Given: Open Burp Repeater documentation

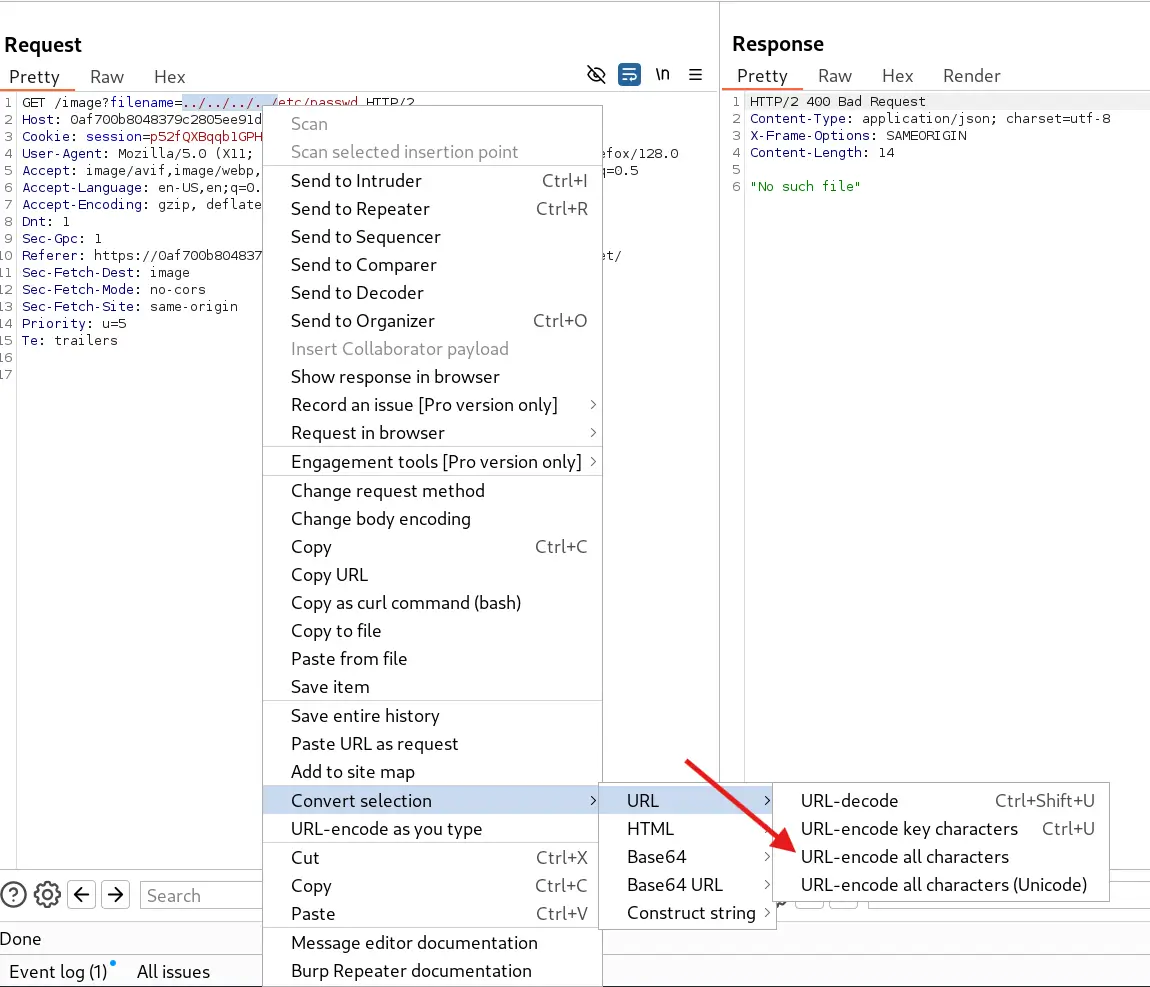Looking at the screenshot, I should (x=432, y=971).
